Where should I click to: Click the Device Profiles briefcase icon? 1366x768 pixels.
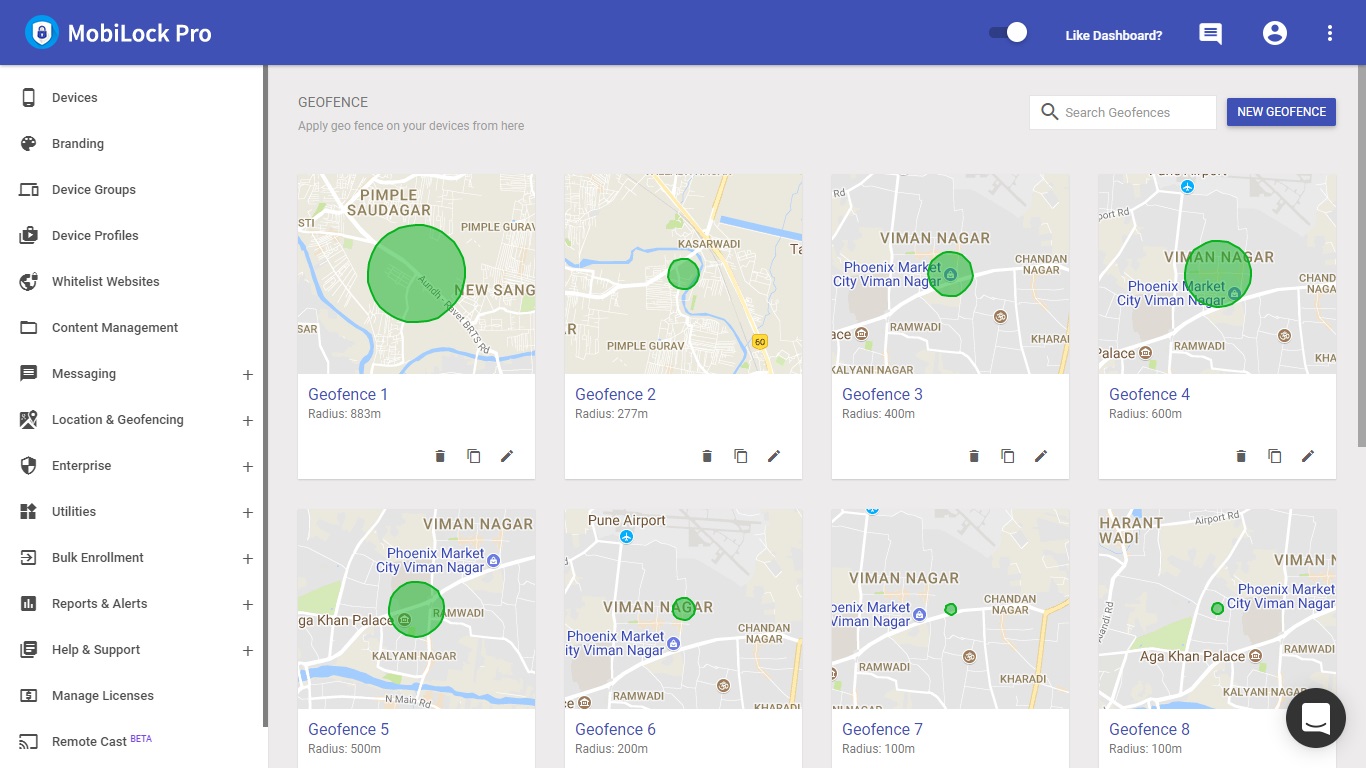coord(29,236)
